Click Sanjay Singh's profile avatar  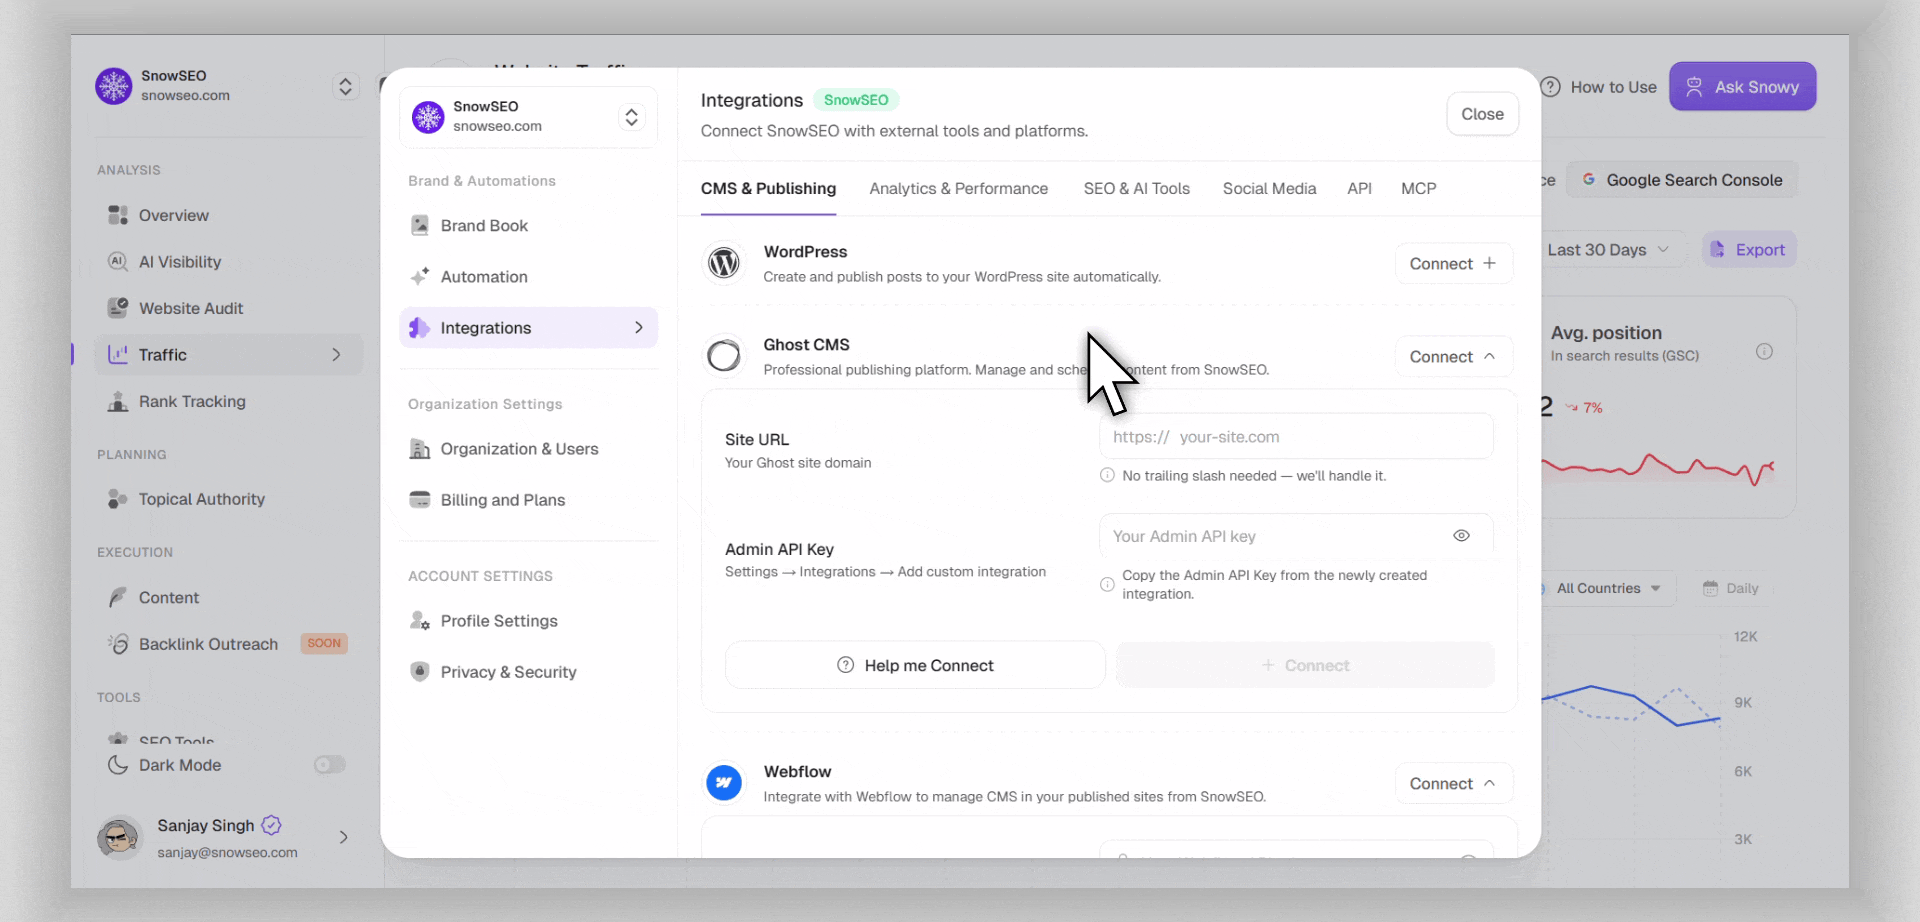coord(120,838)
